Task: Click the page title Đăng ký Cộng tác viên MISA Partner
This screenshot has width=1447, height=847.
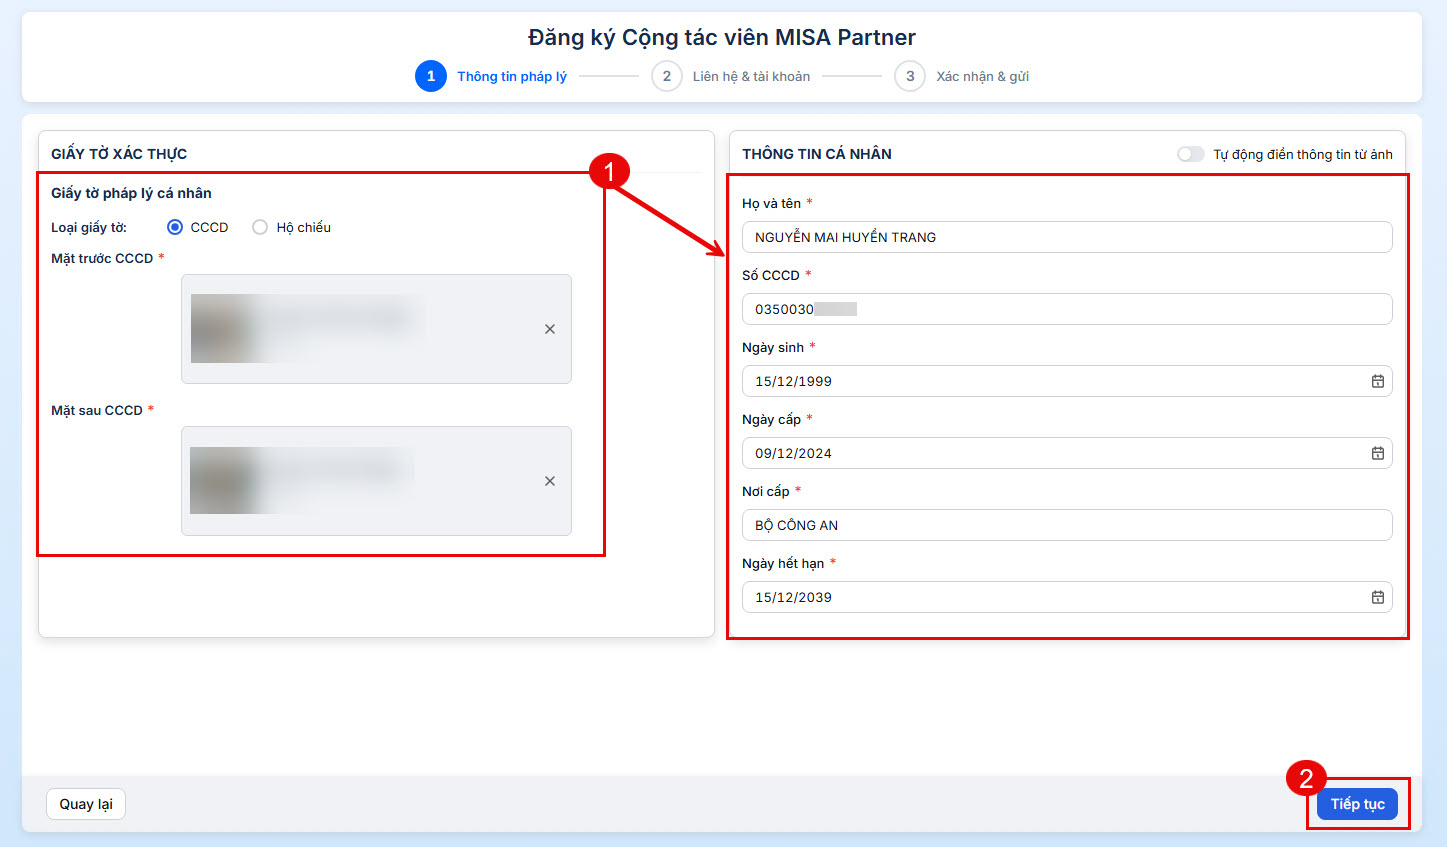Action: (x=722, y=37)
